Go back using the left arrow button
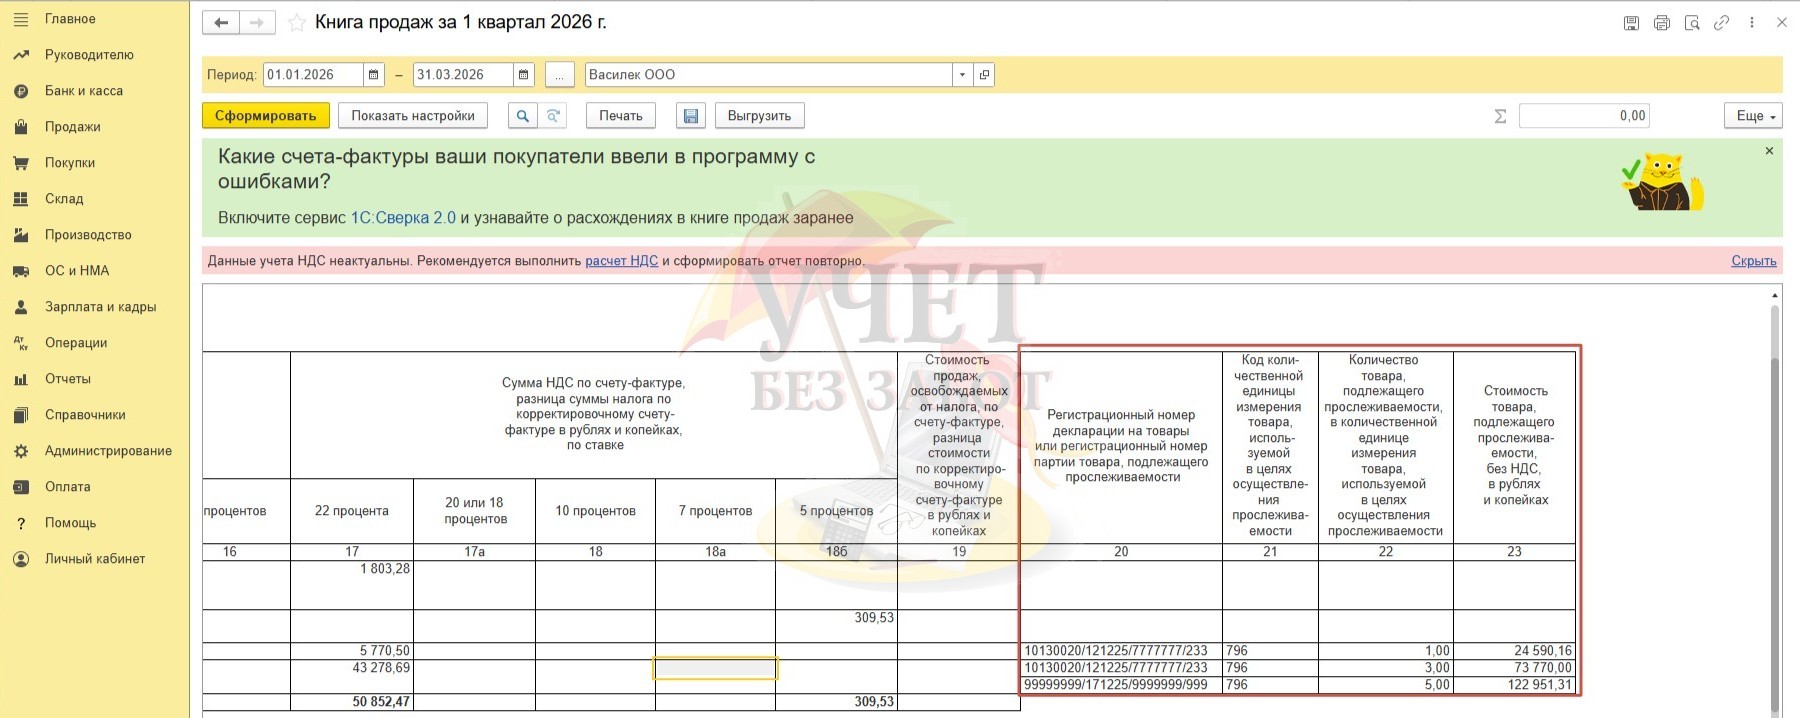 (221, 23)
